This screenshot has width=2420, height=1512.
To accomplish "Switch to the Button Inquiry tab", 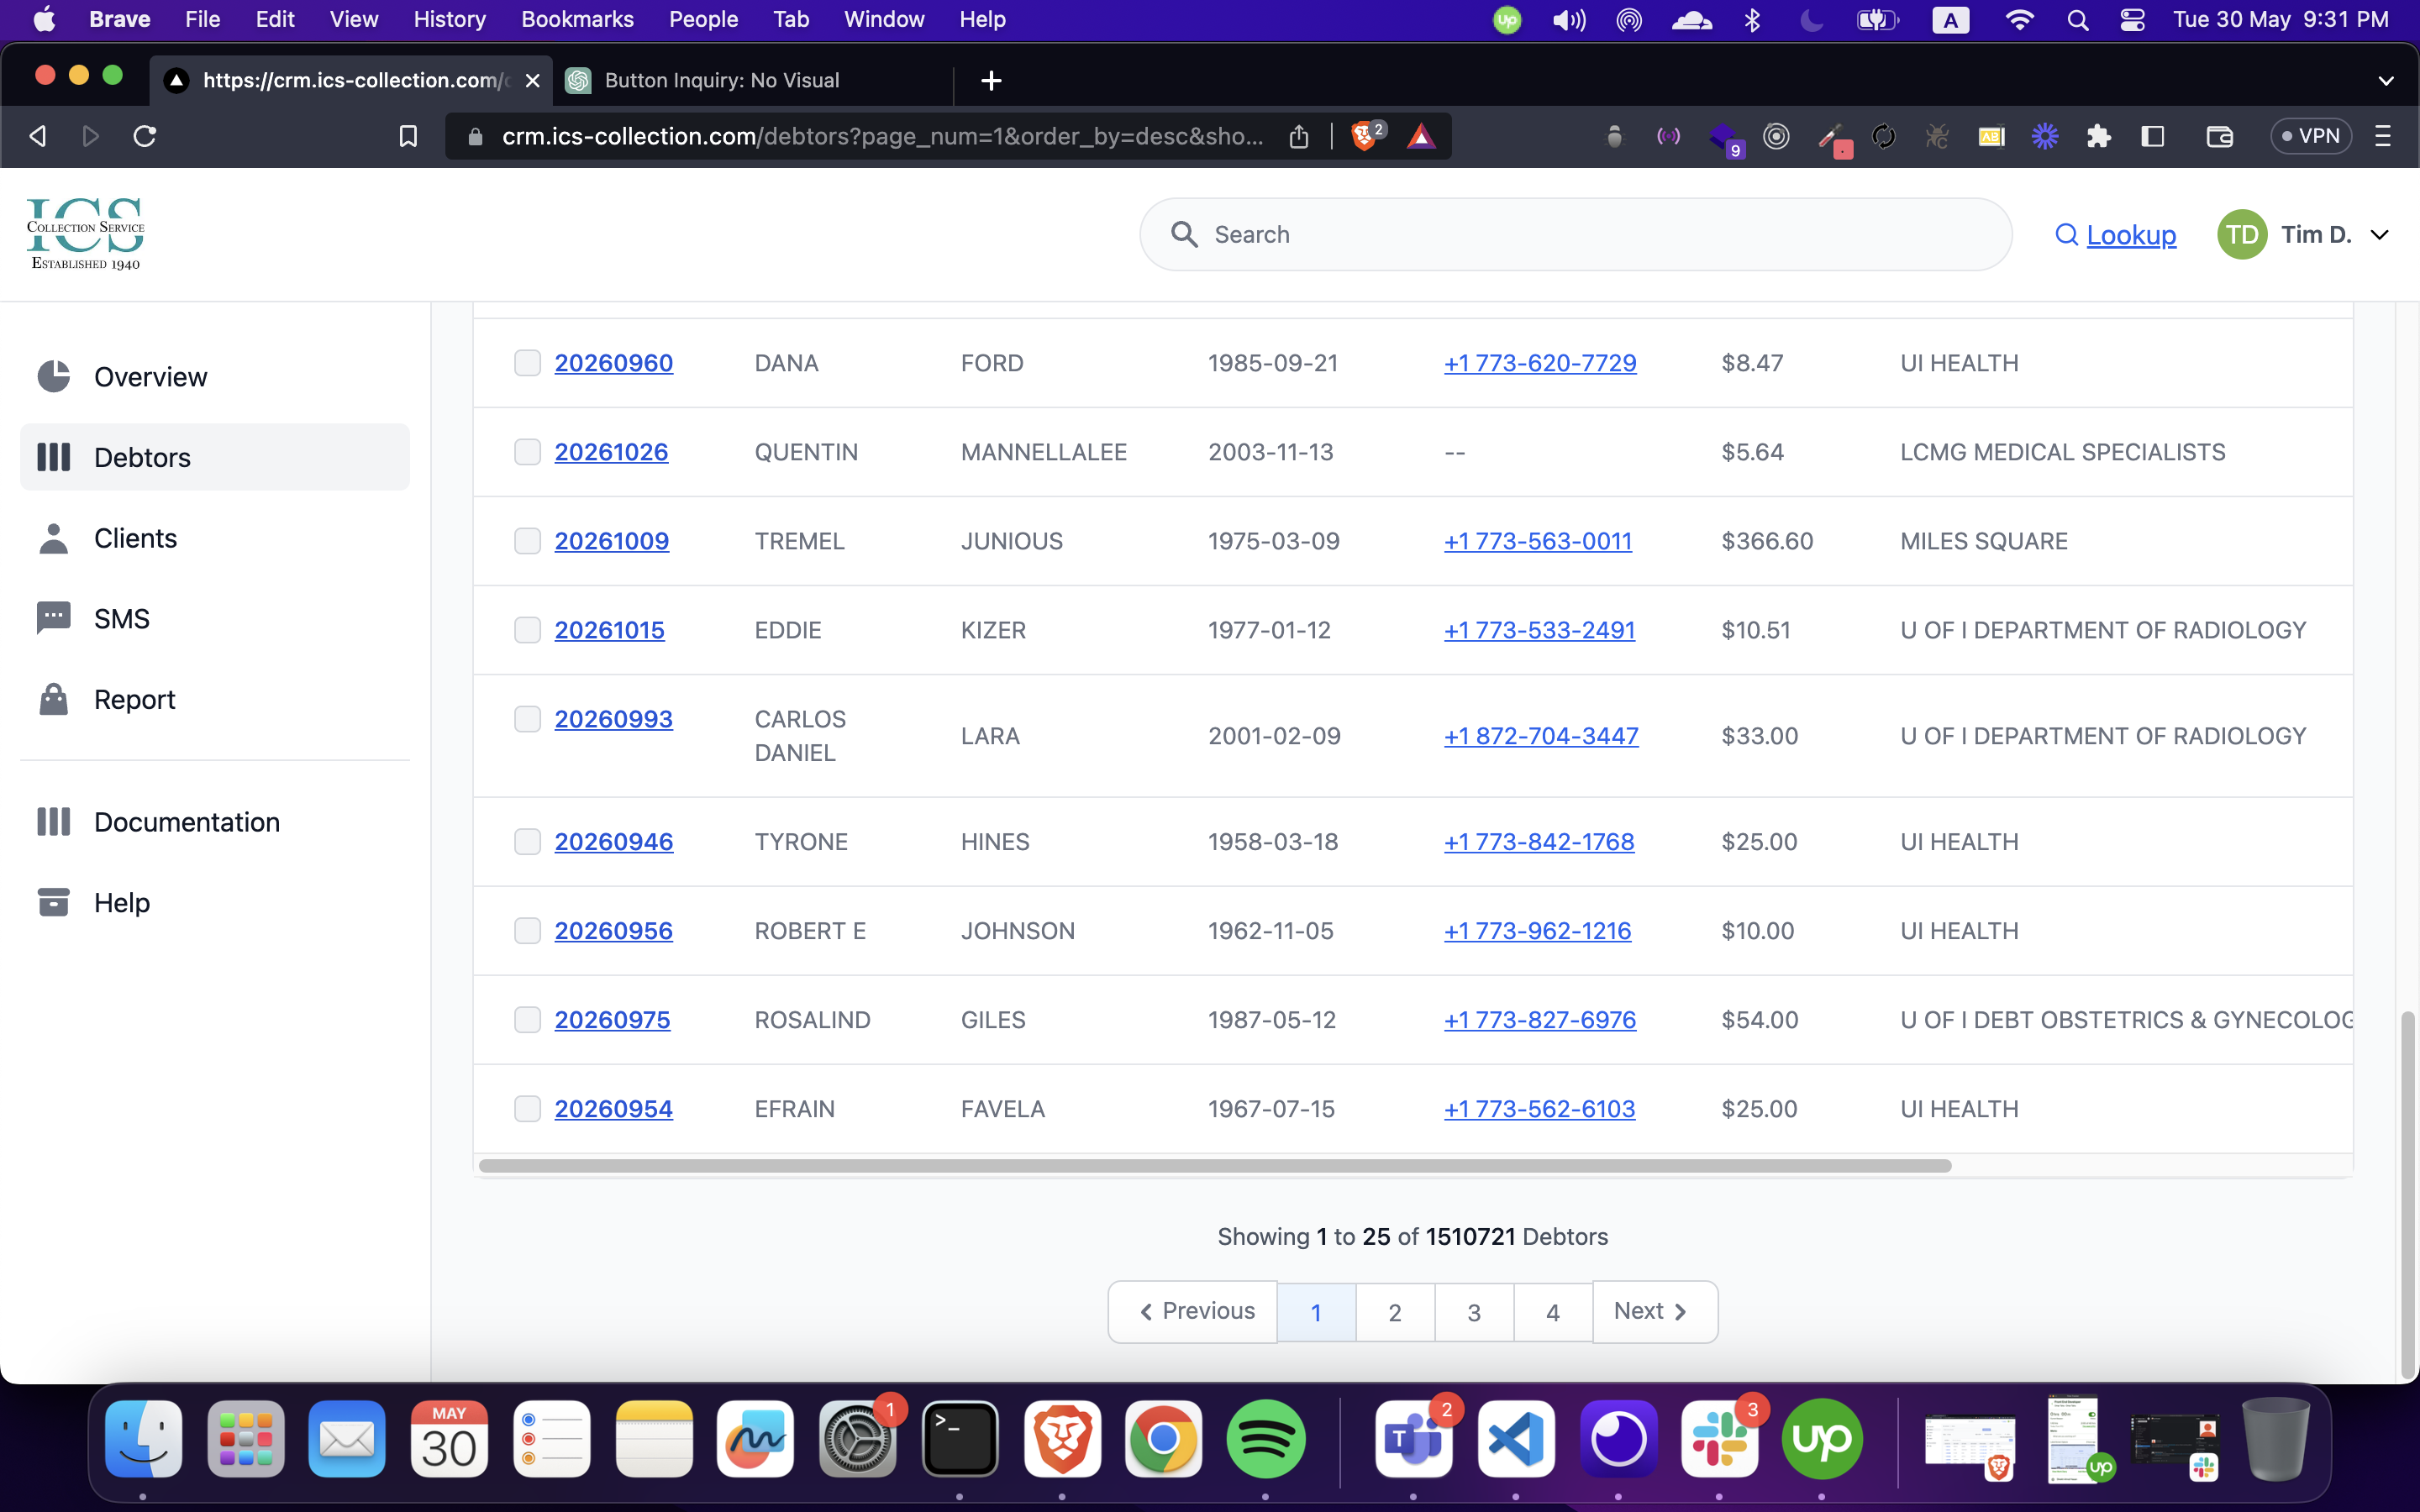I will coord(720,80).
